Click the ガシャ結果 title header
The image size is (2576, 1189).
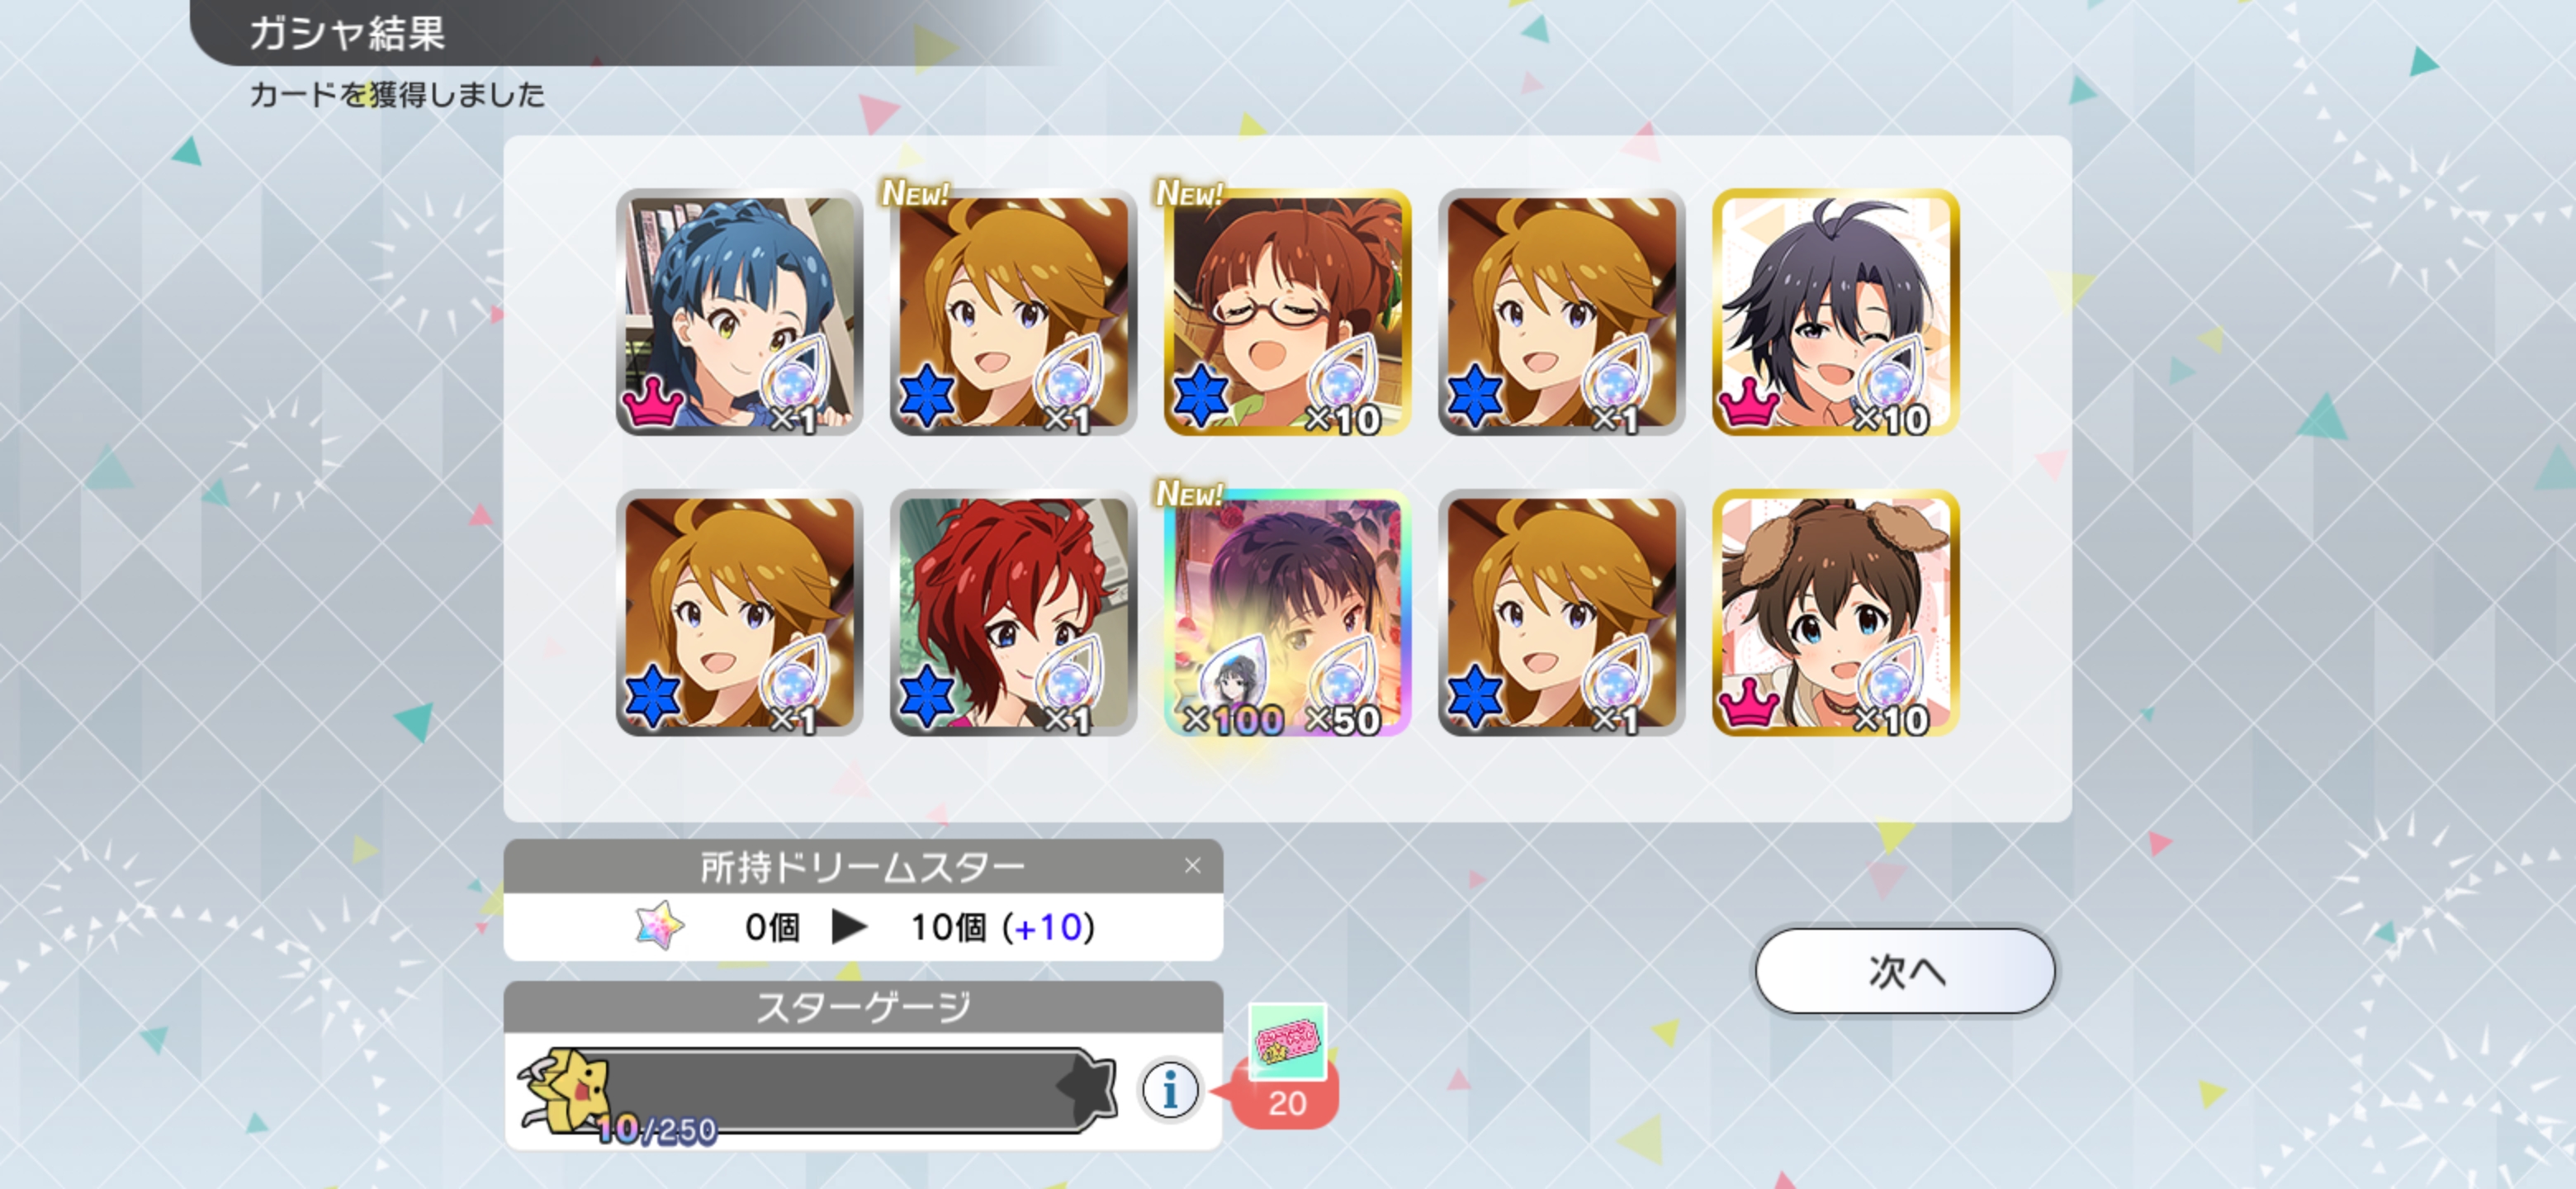point(346,33)
